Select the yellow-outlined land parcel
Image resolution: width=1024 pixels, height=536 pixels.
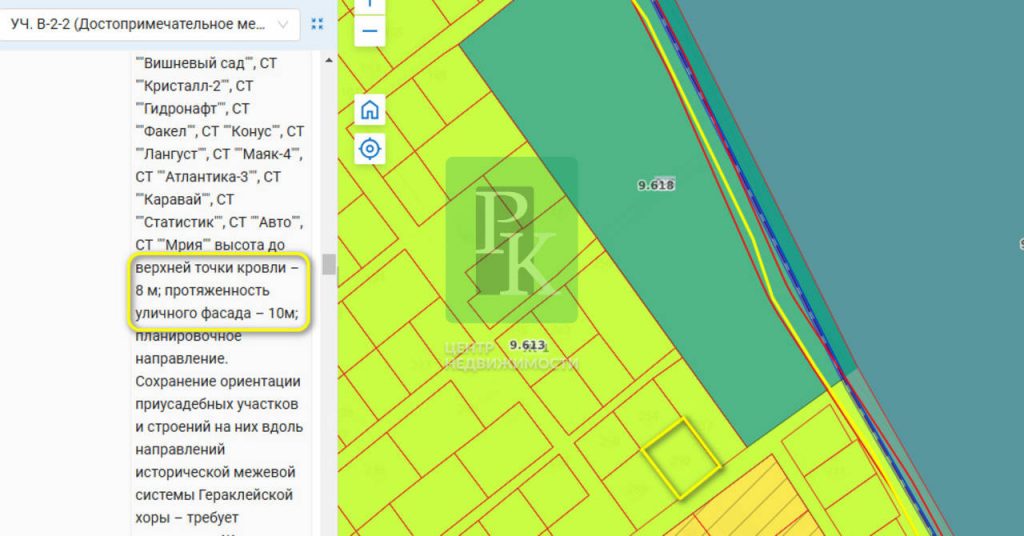682,459
